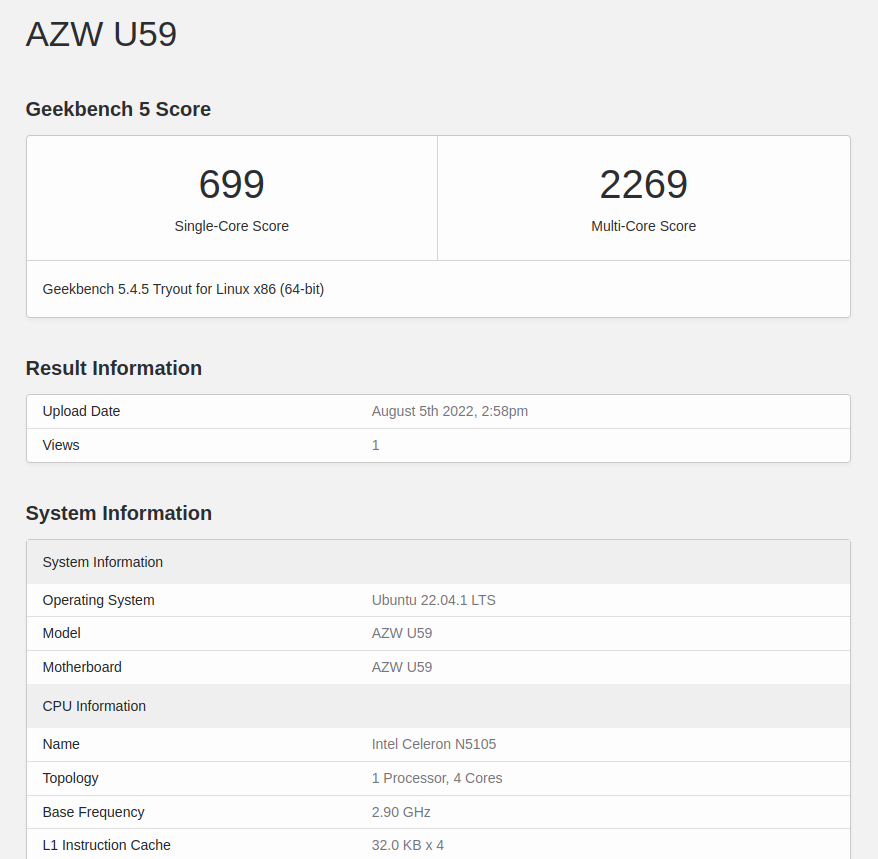Click the 'Operating System' row label
Screen dimensions: 878x859
pos(99,600)
